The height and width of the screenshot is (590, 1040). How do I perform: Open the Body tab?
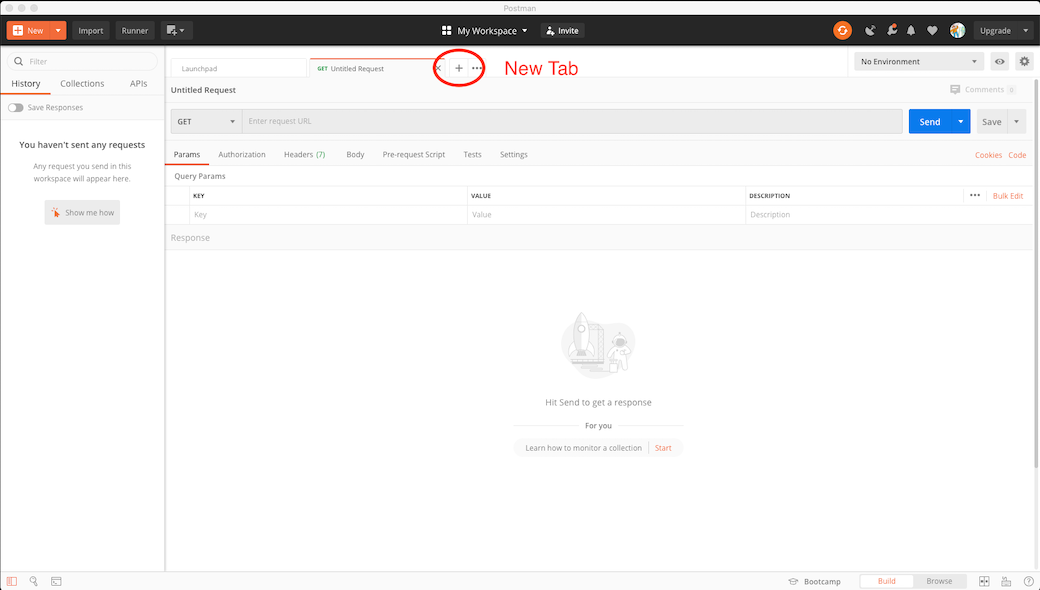coord(355,154)
